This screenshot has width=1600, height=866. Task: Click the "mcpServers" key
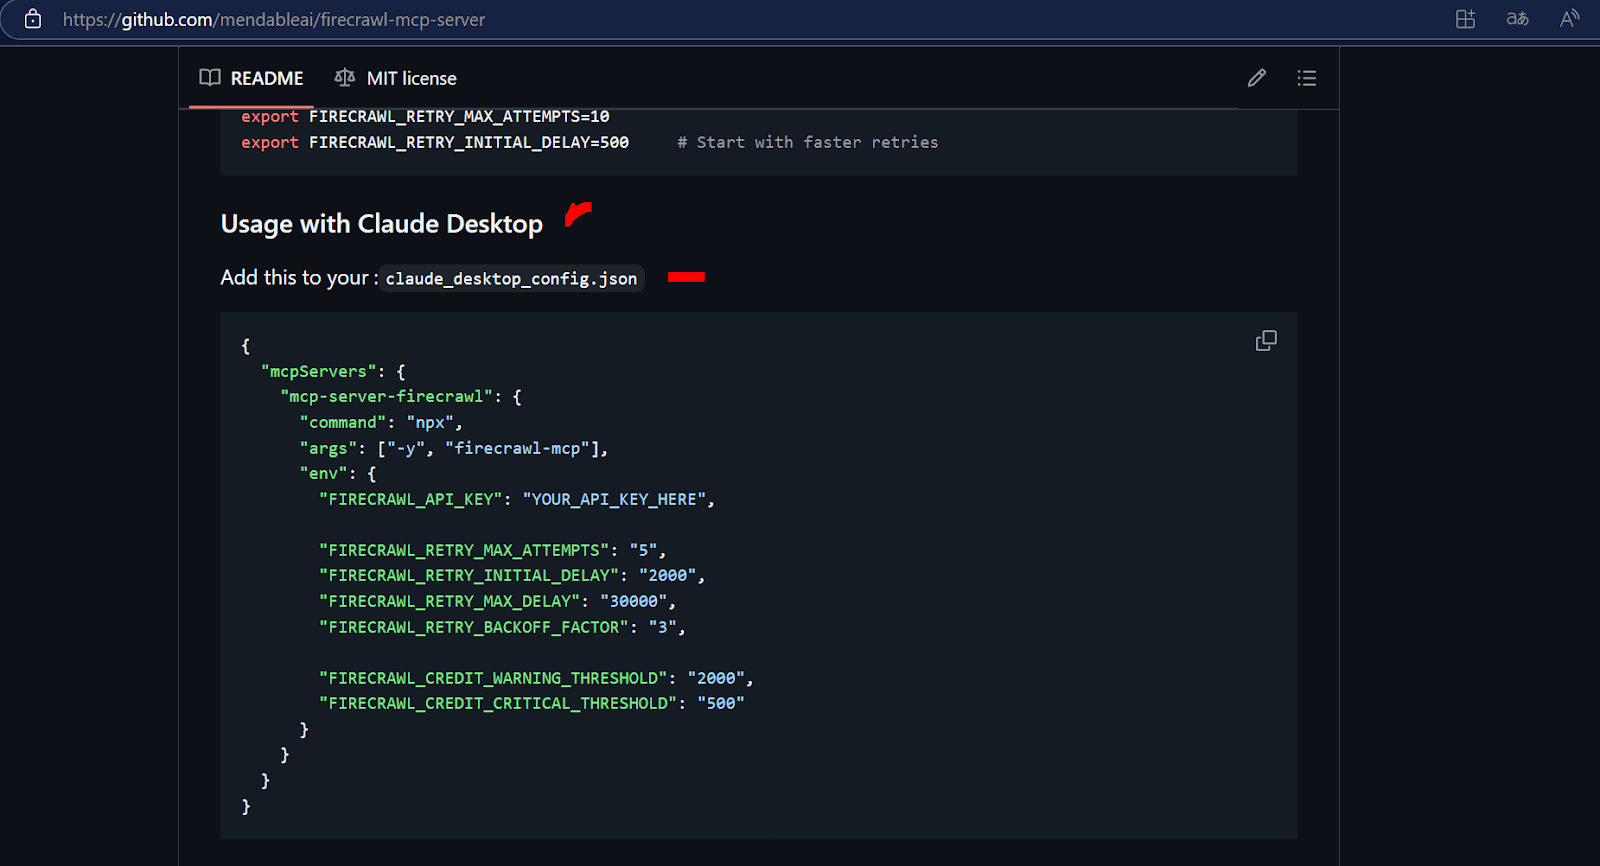click(x=319, y=372)
